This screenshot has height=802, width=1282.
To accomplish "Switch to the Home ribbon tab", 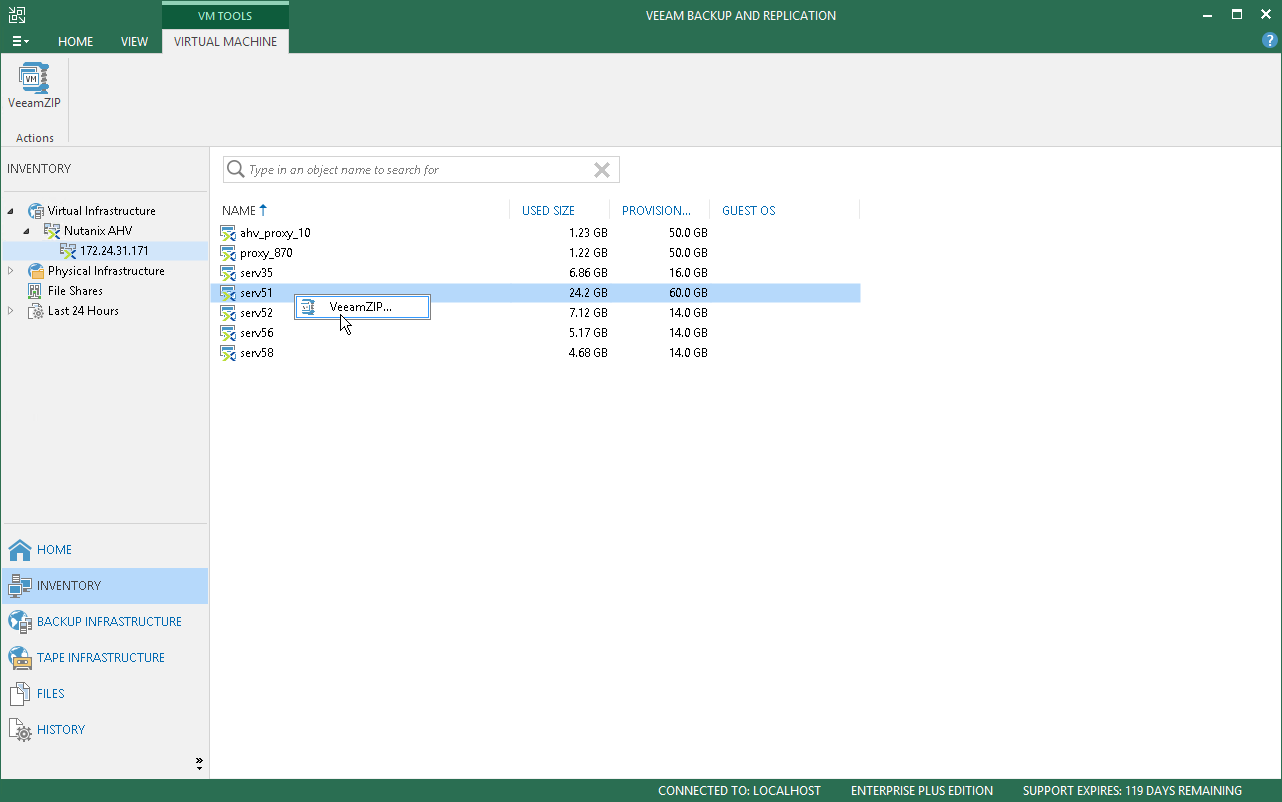I will [x=75, y=42].
